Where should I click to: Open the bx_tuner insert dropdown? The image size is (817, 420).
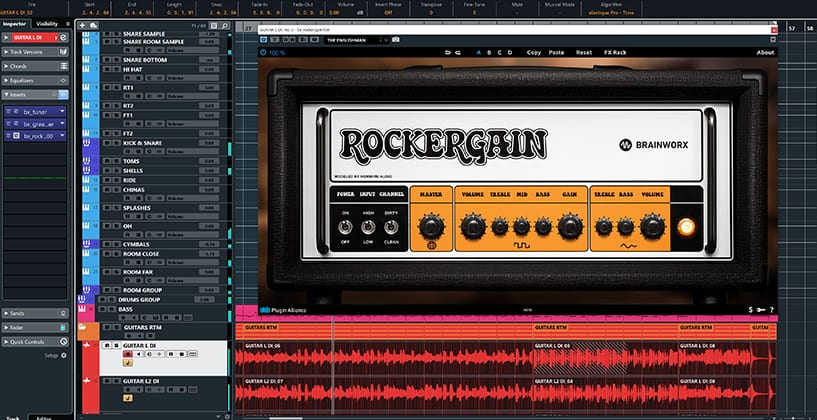pos(63,112)
